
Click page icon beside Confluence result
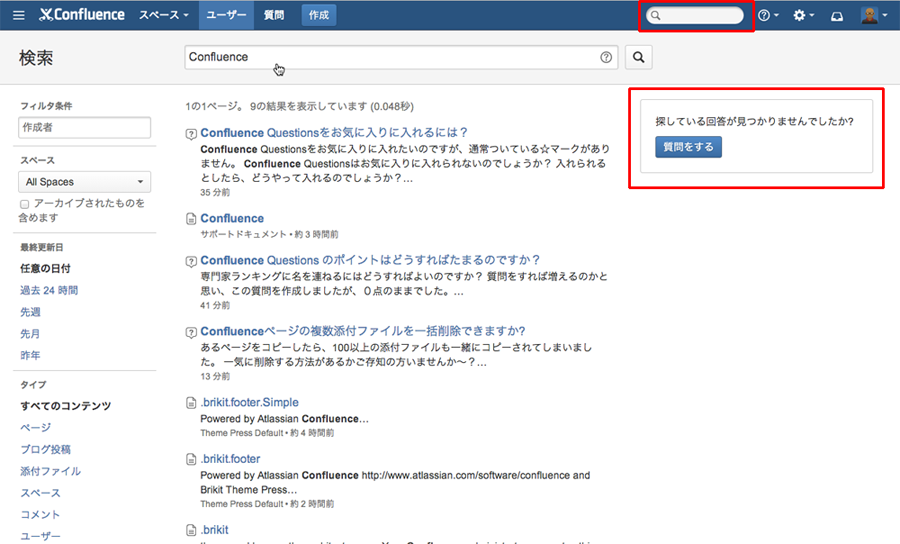[x=191, y=219]
